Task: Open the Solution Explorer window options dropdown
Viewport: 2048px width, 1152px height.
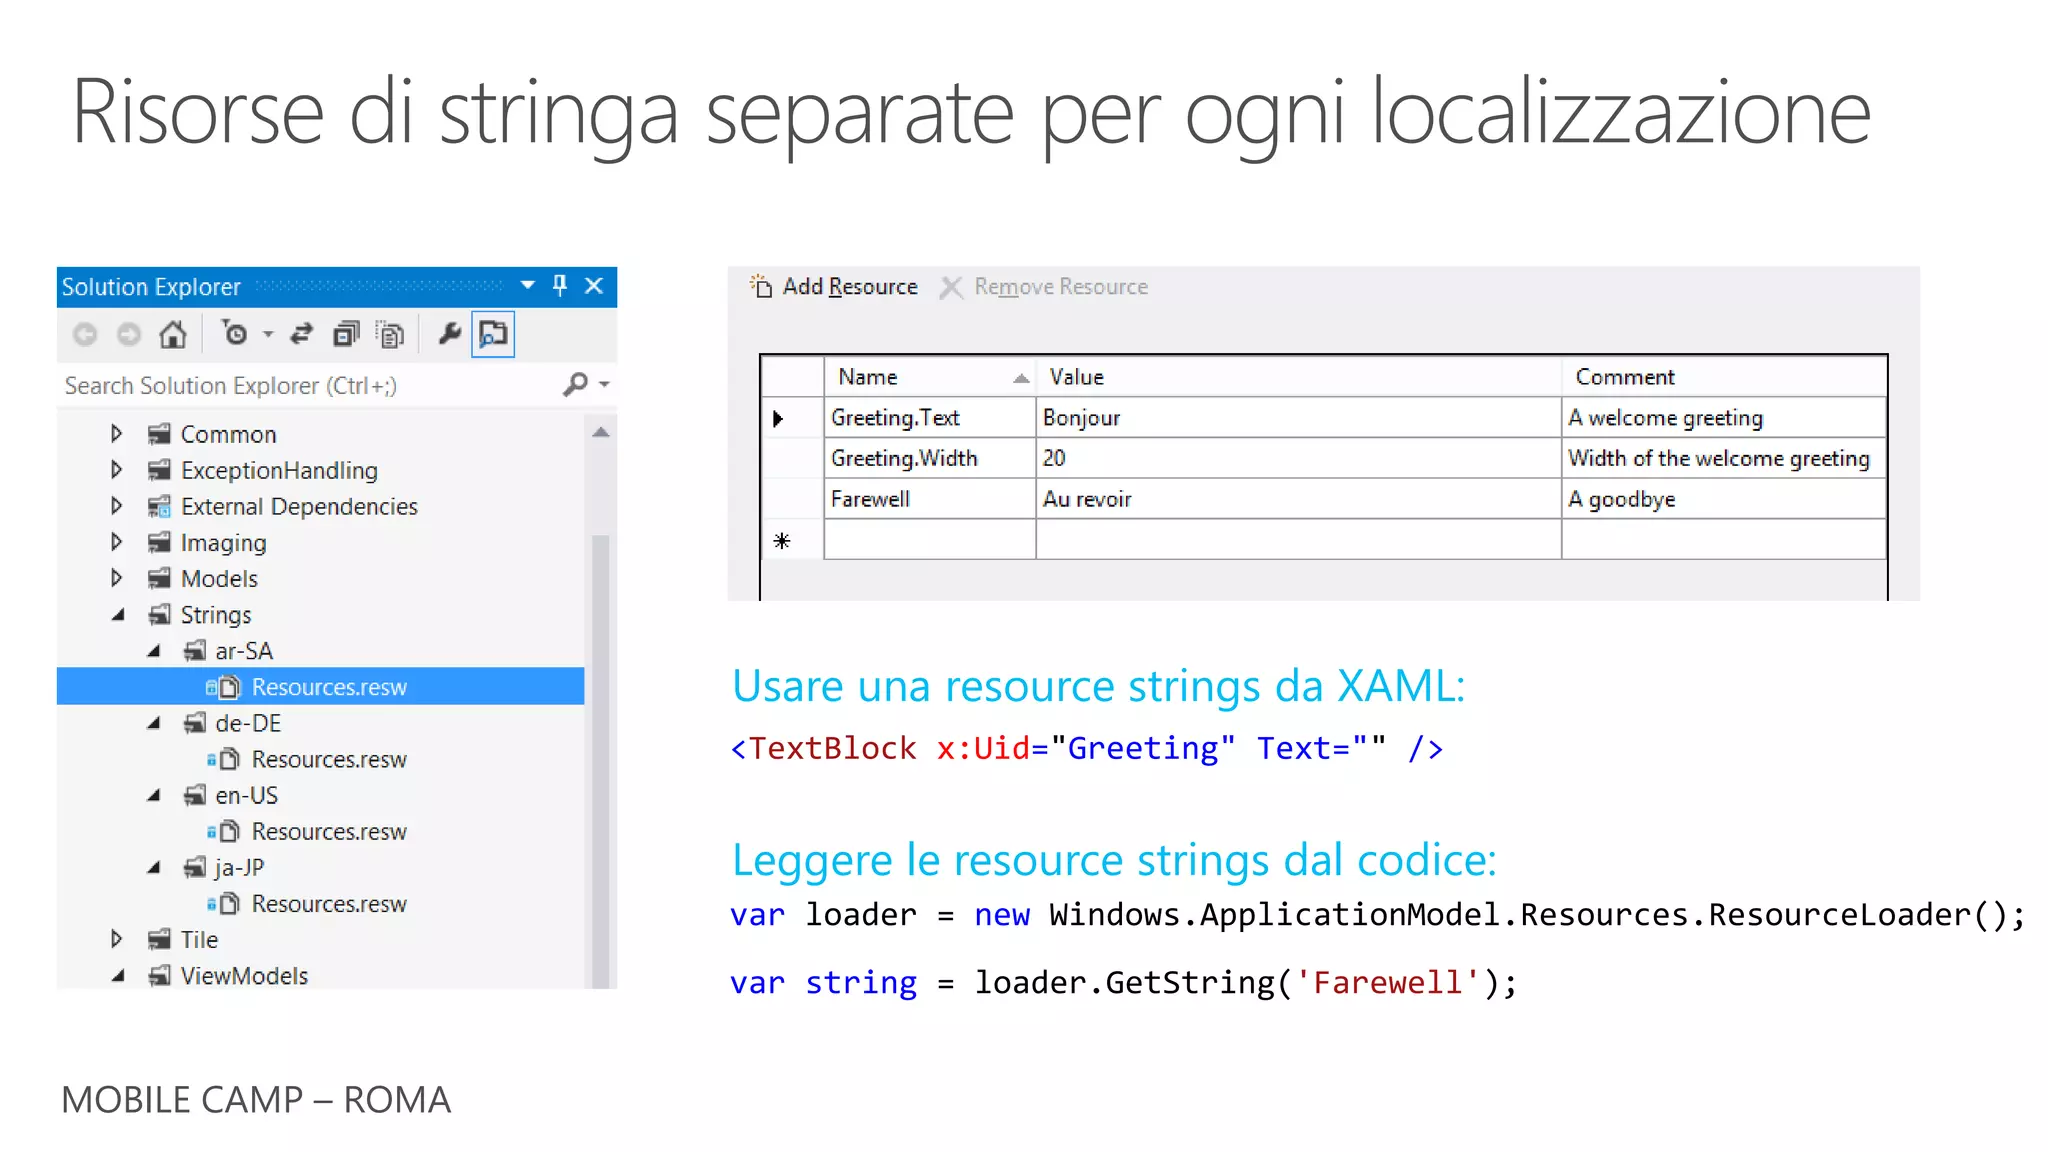Action: coord(528,286)
